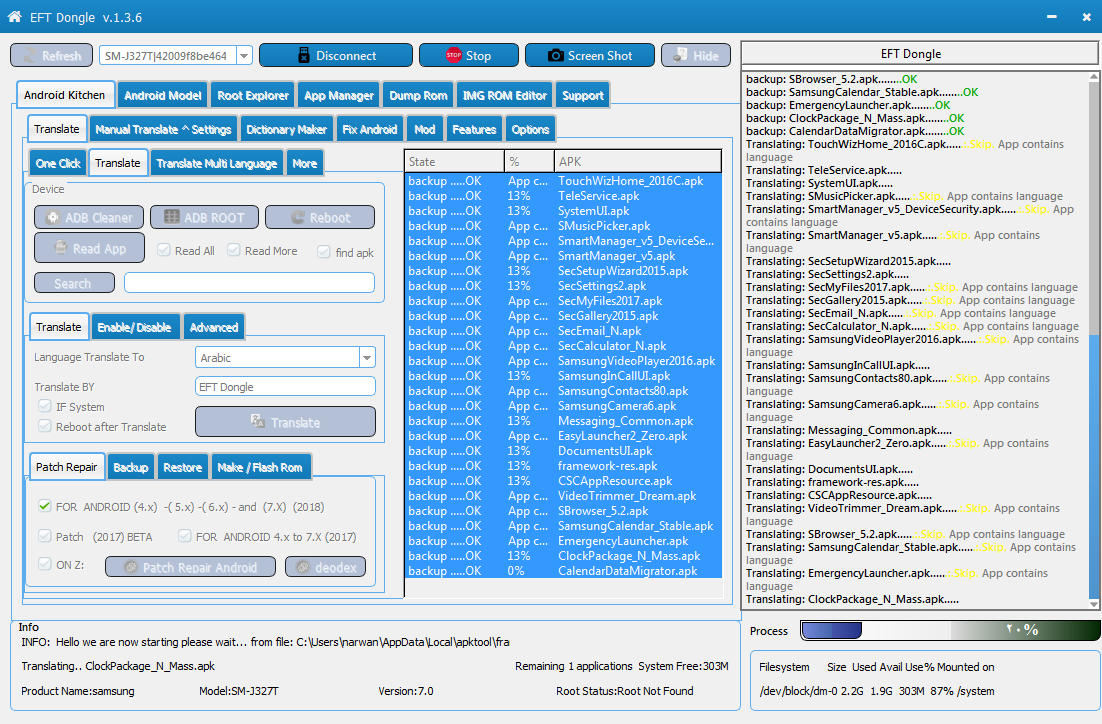Switch to Fix Android tab
The image size is (1102, 724).
click(370, 129)
